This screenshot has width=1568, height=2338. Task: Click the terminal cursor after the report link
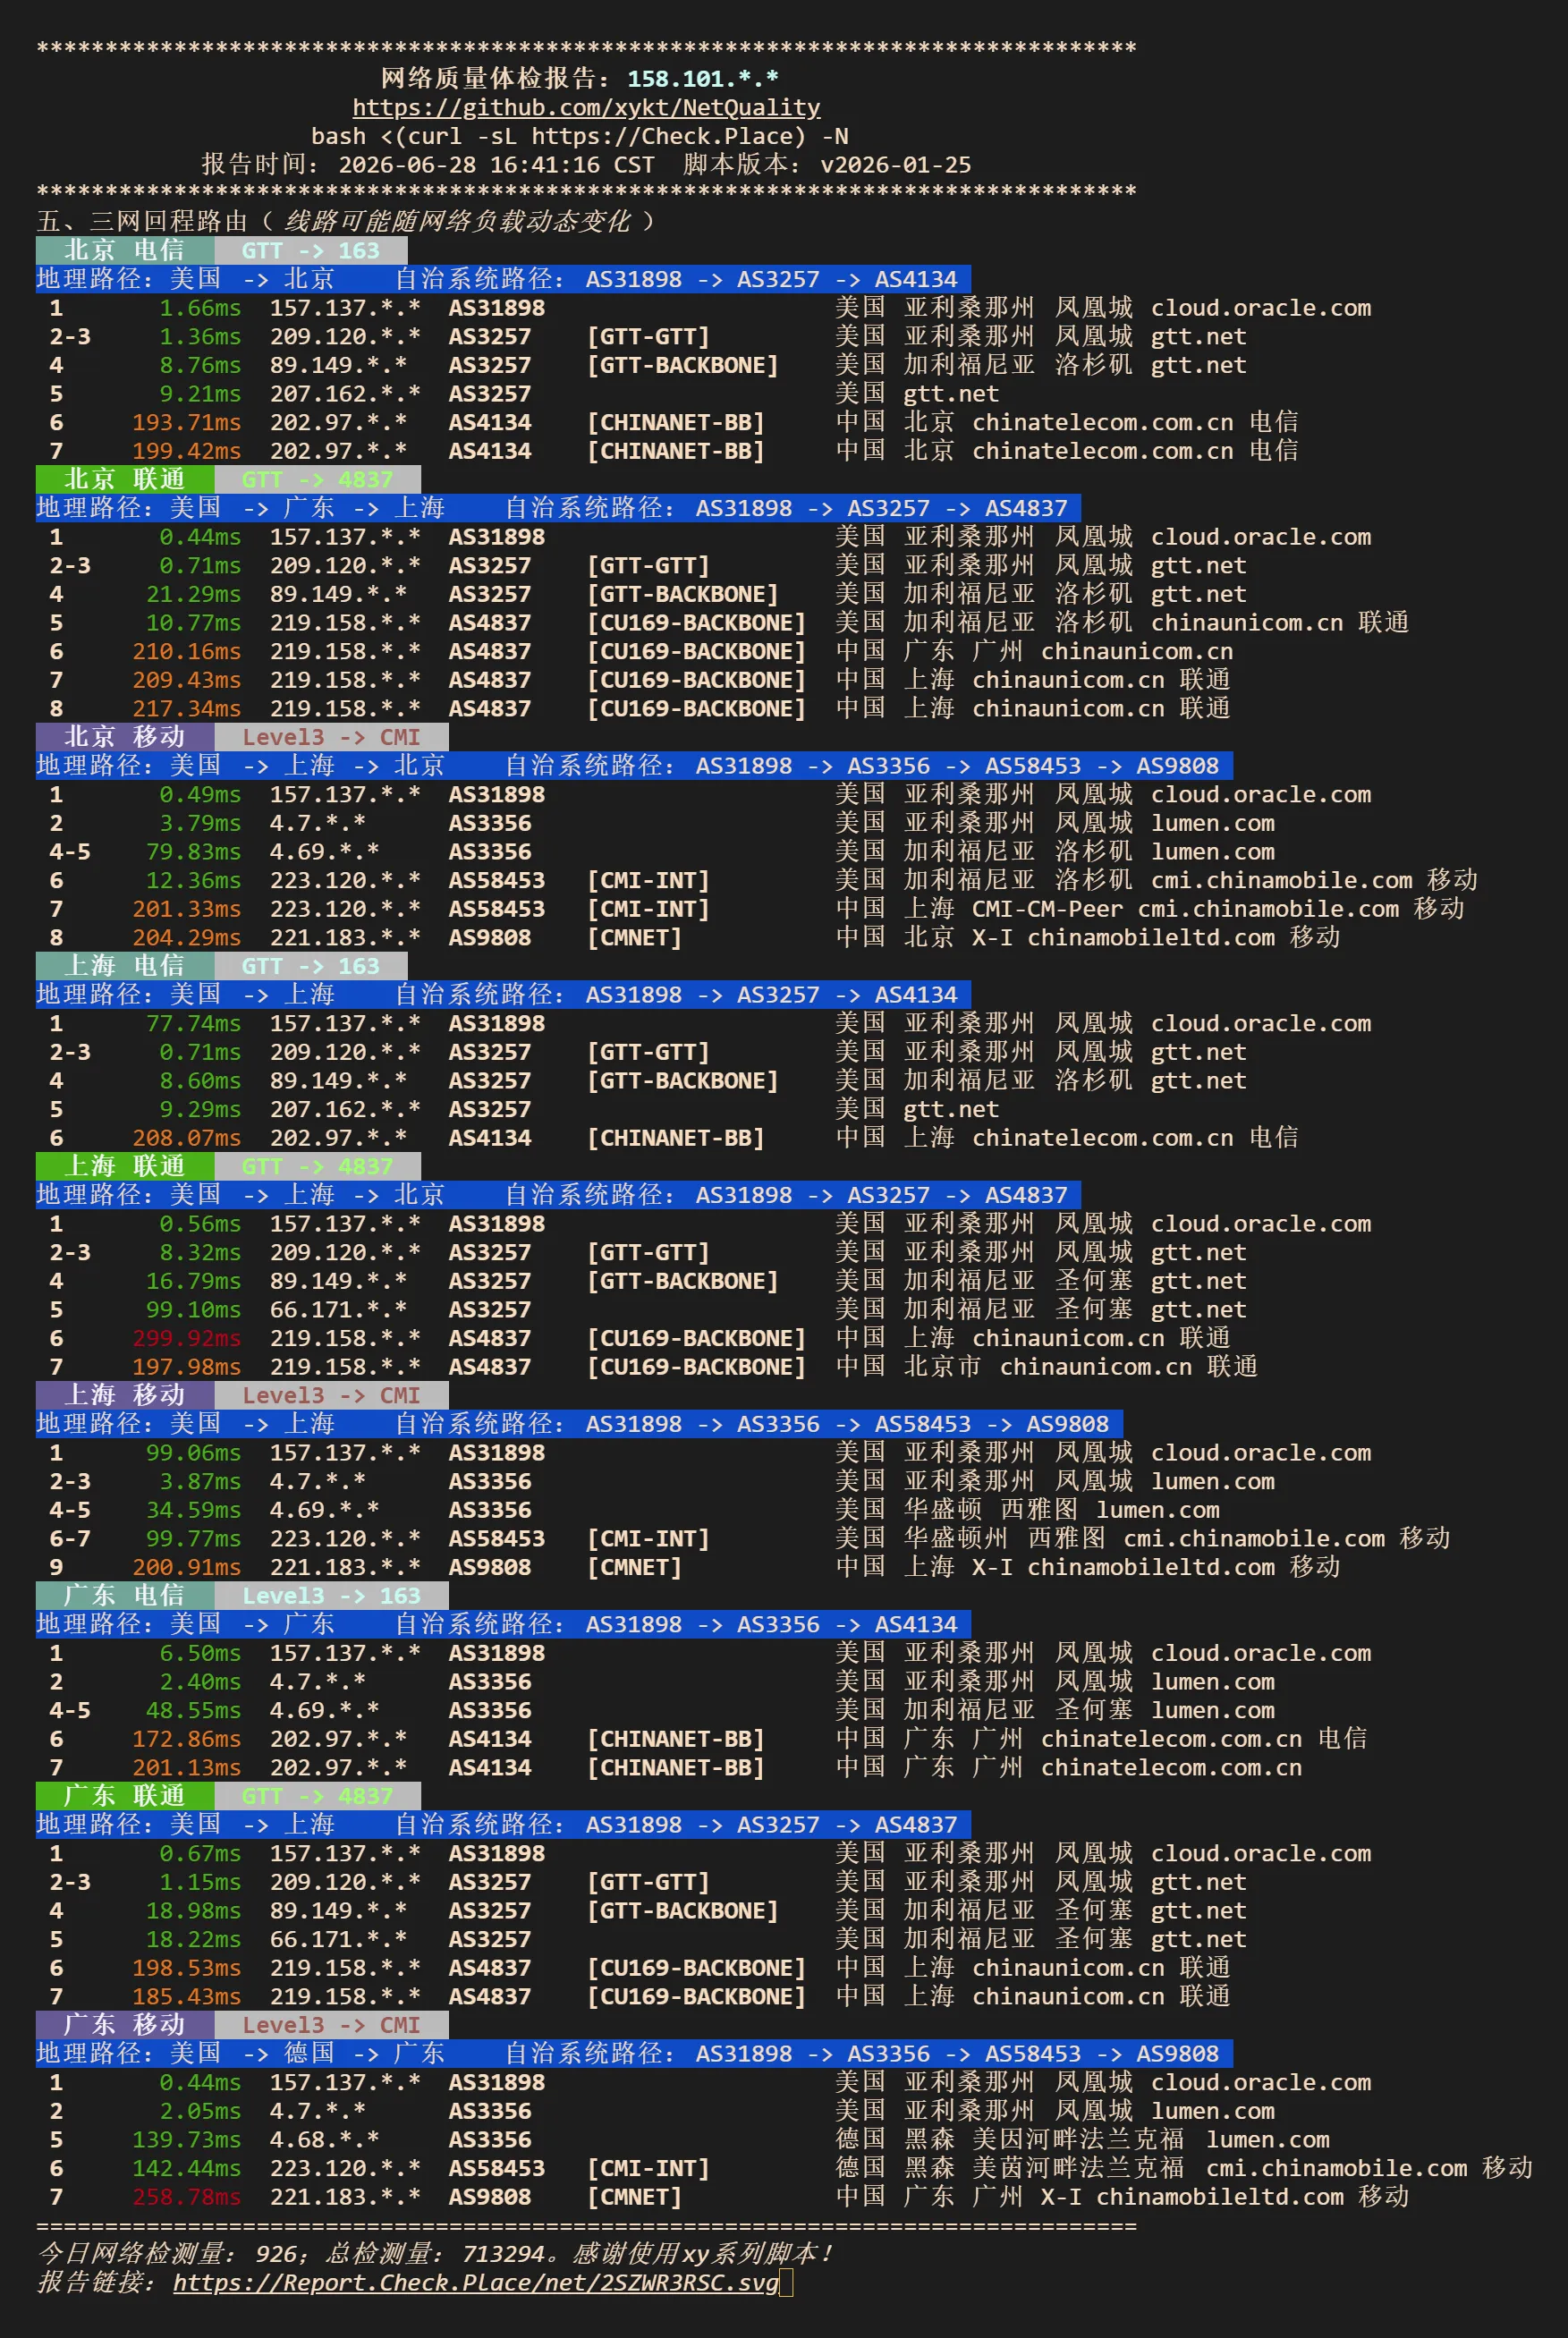click(786, 2283)
